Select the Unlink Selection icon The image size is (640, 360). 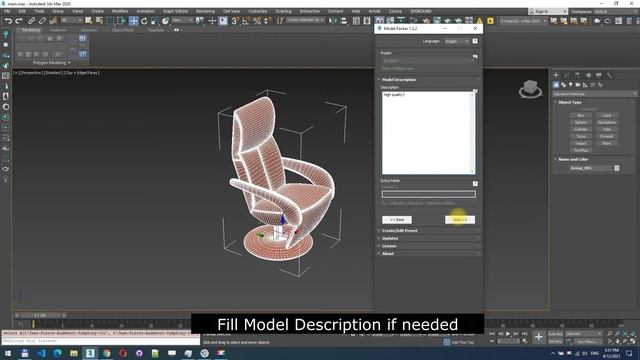click(x=42, y=21)
